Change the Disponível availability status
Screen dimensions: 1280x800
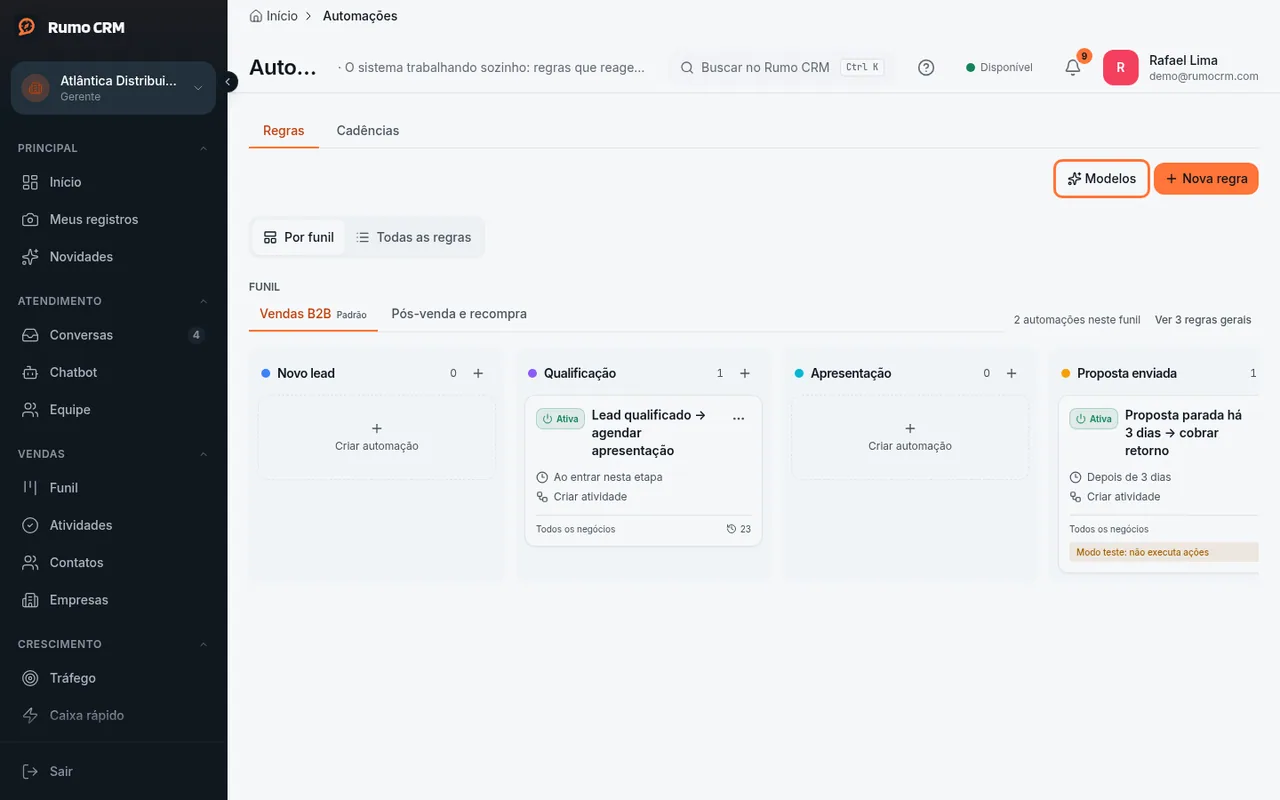(x=999, y=67)
